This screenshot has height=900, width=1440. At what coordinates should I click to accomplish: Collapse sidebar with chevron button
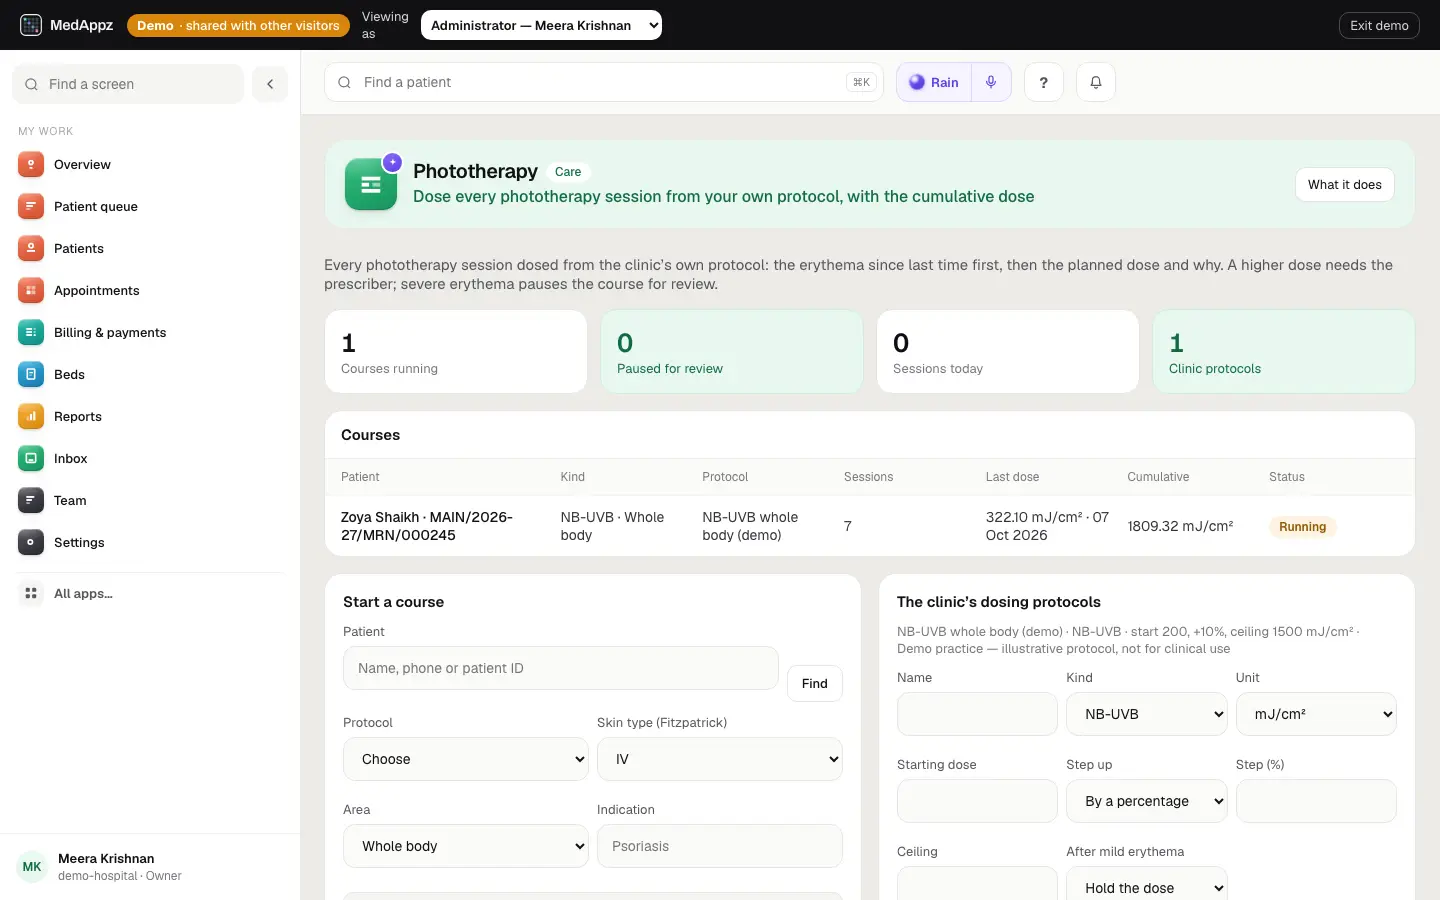[270, 84]
